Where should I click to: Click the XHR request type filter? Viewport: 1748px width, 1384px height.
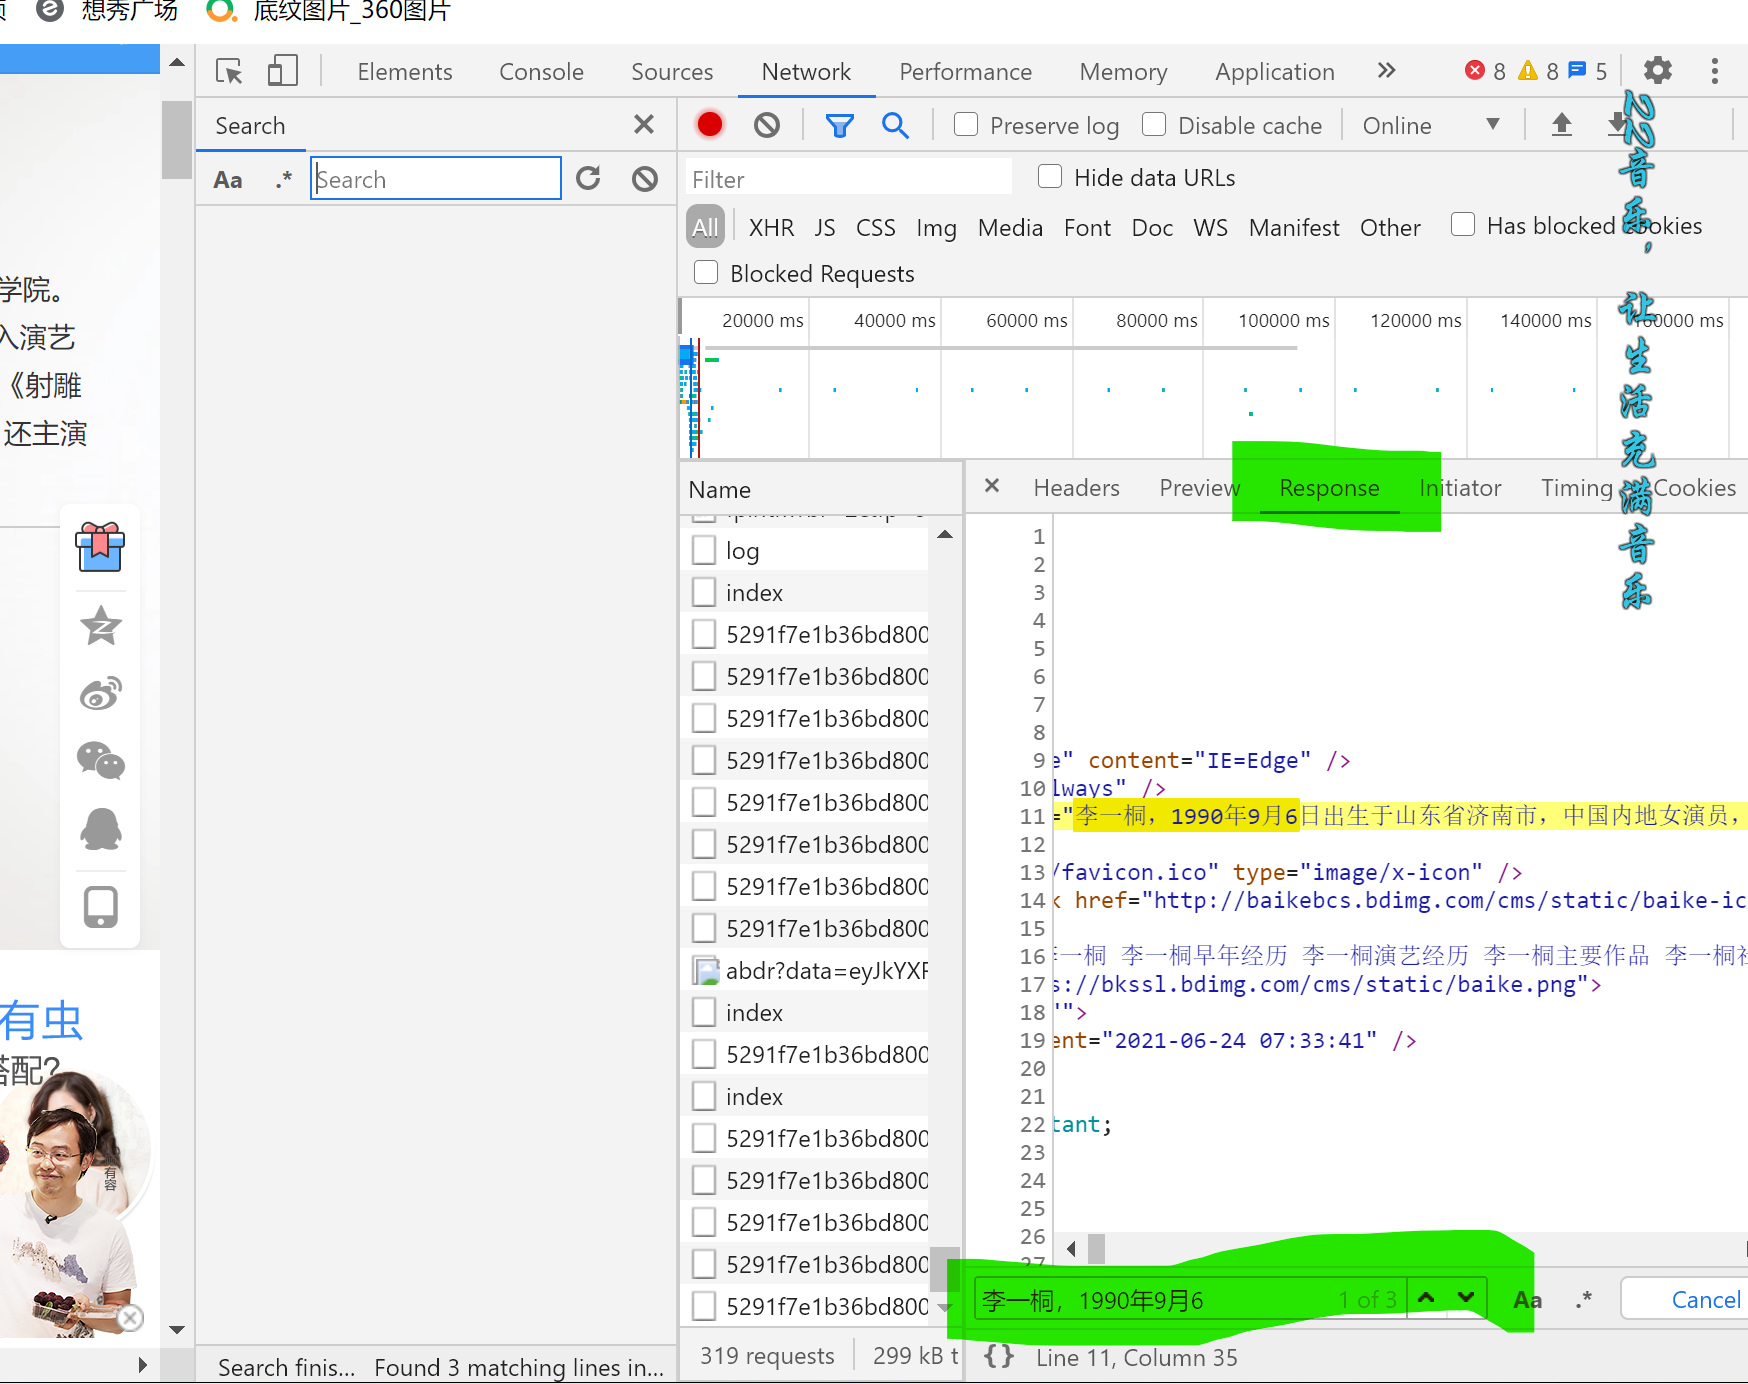(x=770, y=227)
